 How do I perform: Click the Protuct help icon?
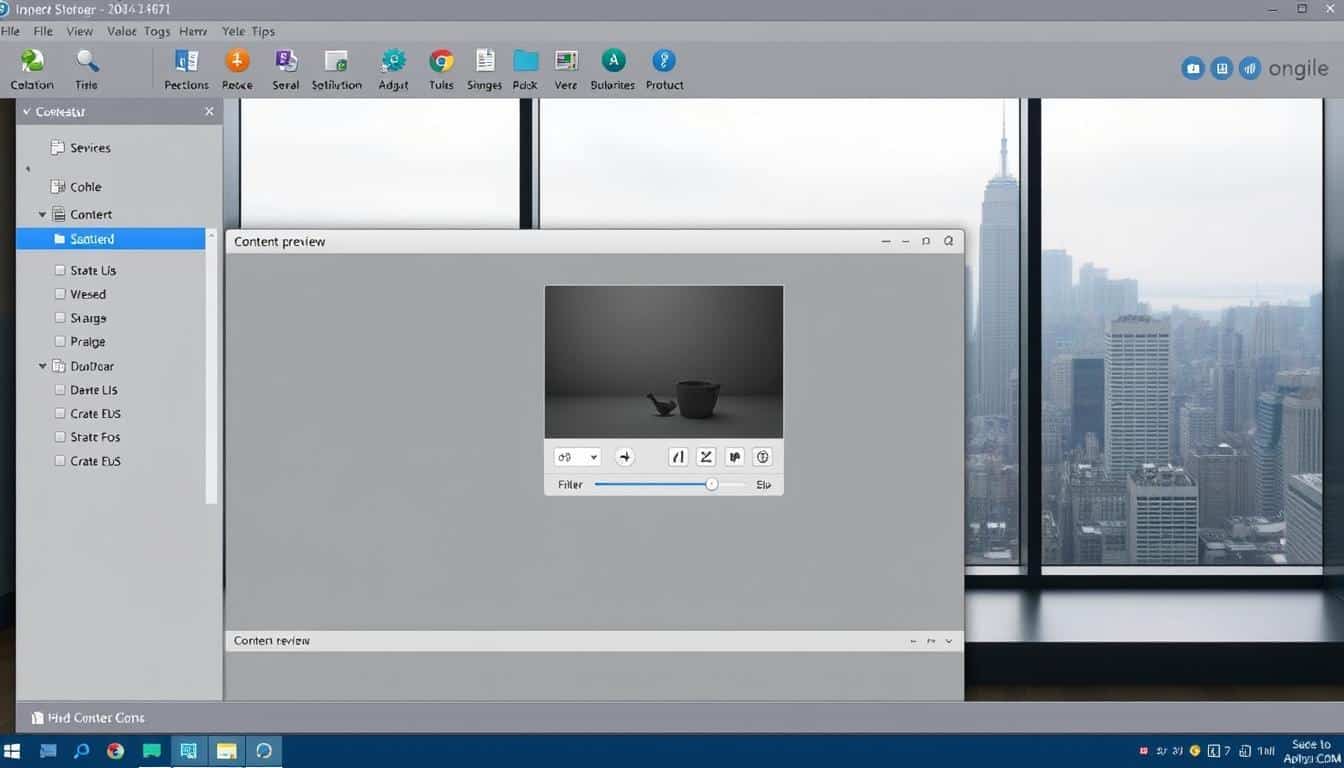point(664,62)
